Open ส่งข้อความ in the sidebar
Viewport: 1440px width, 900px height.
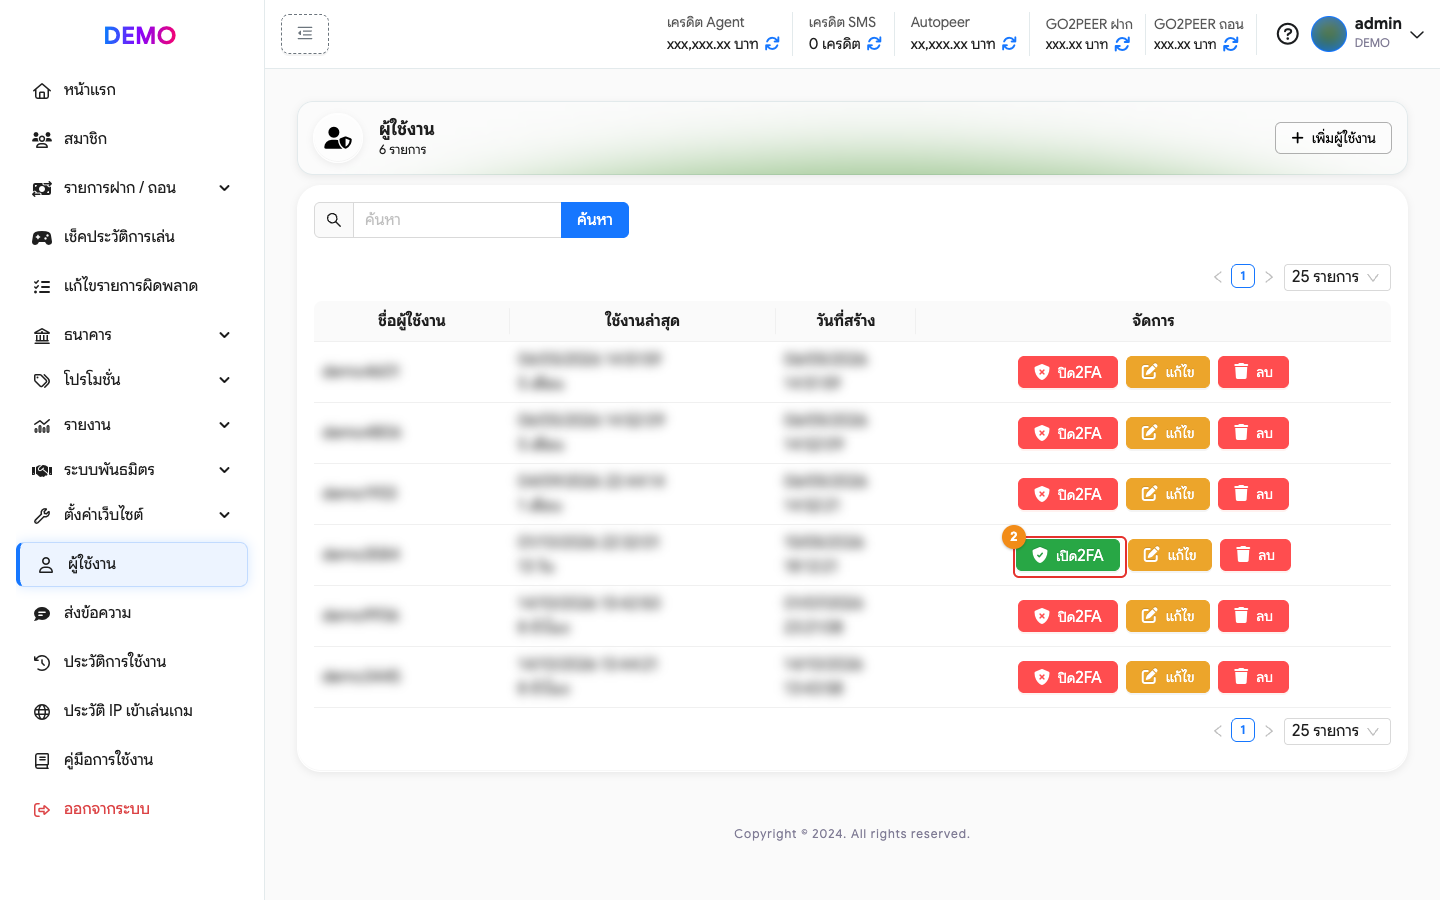132,613
